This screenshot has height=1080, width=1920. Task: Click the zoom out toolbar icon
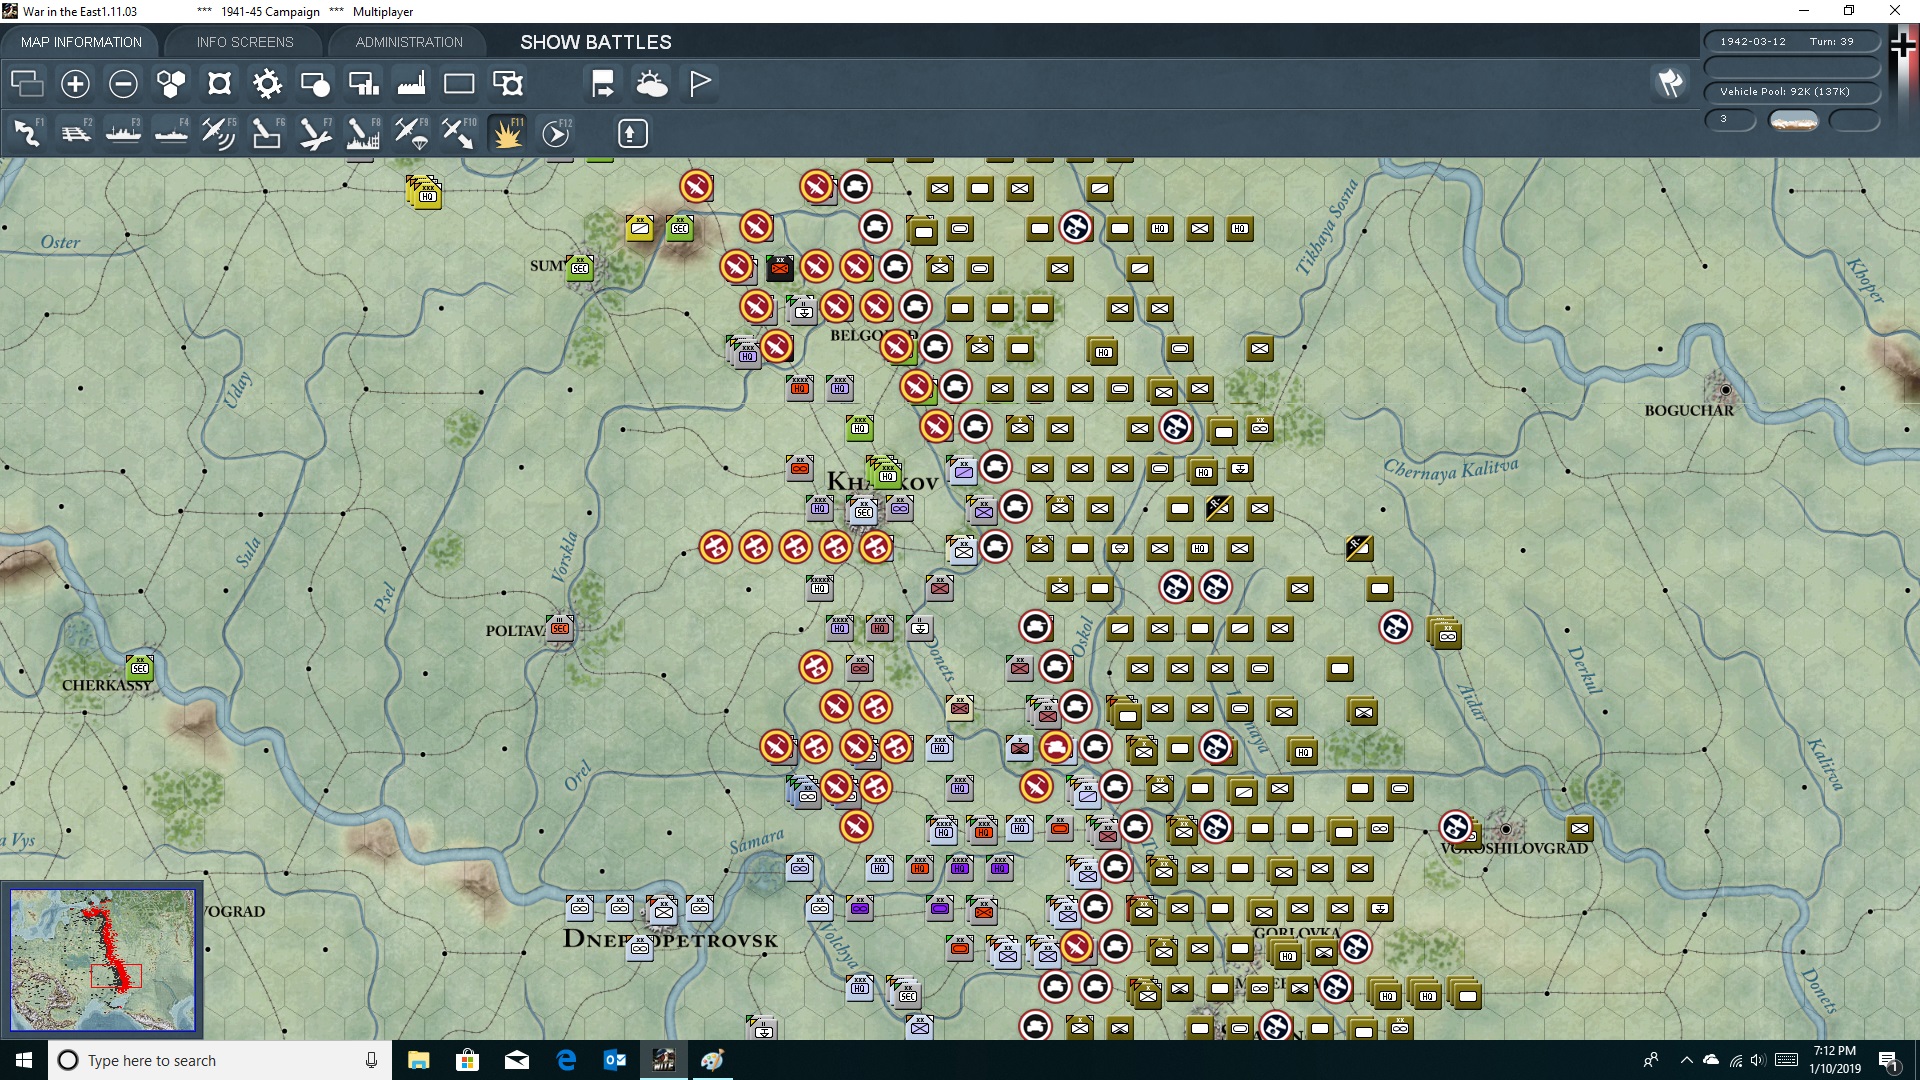coord(123,83)
